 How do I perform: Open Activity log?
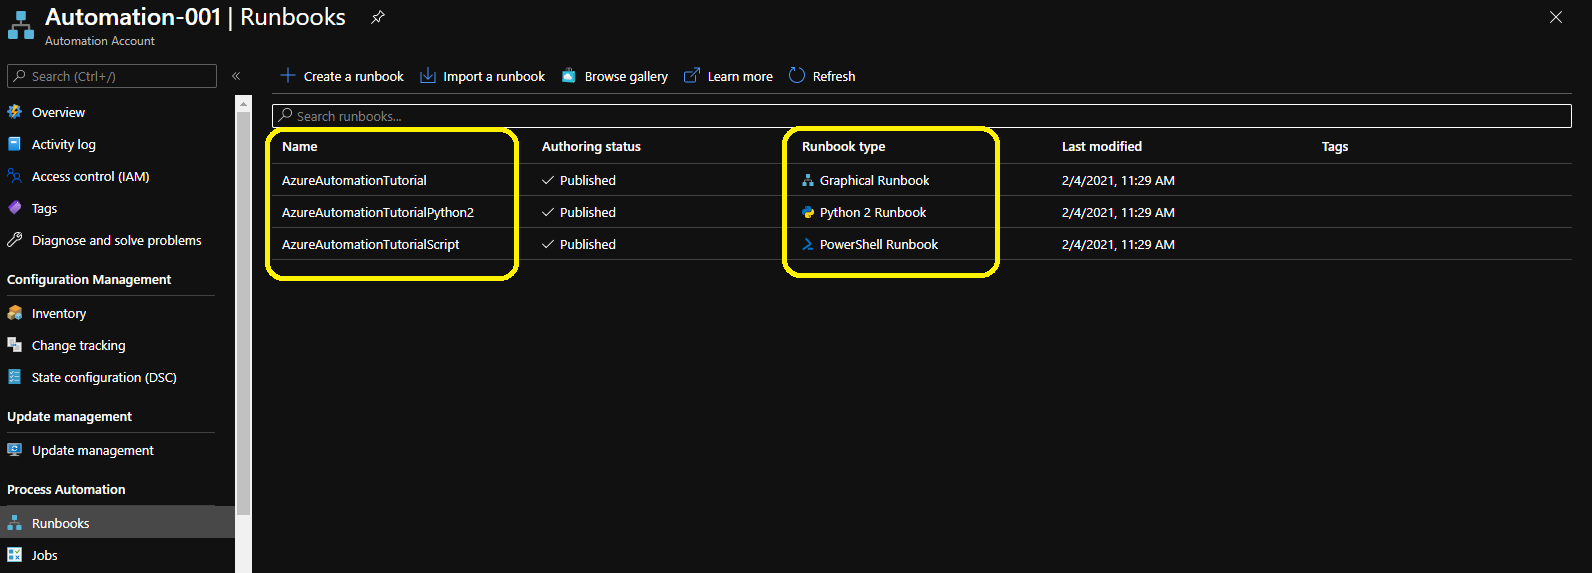coord(64,144)
